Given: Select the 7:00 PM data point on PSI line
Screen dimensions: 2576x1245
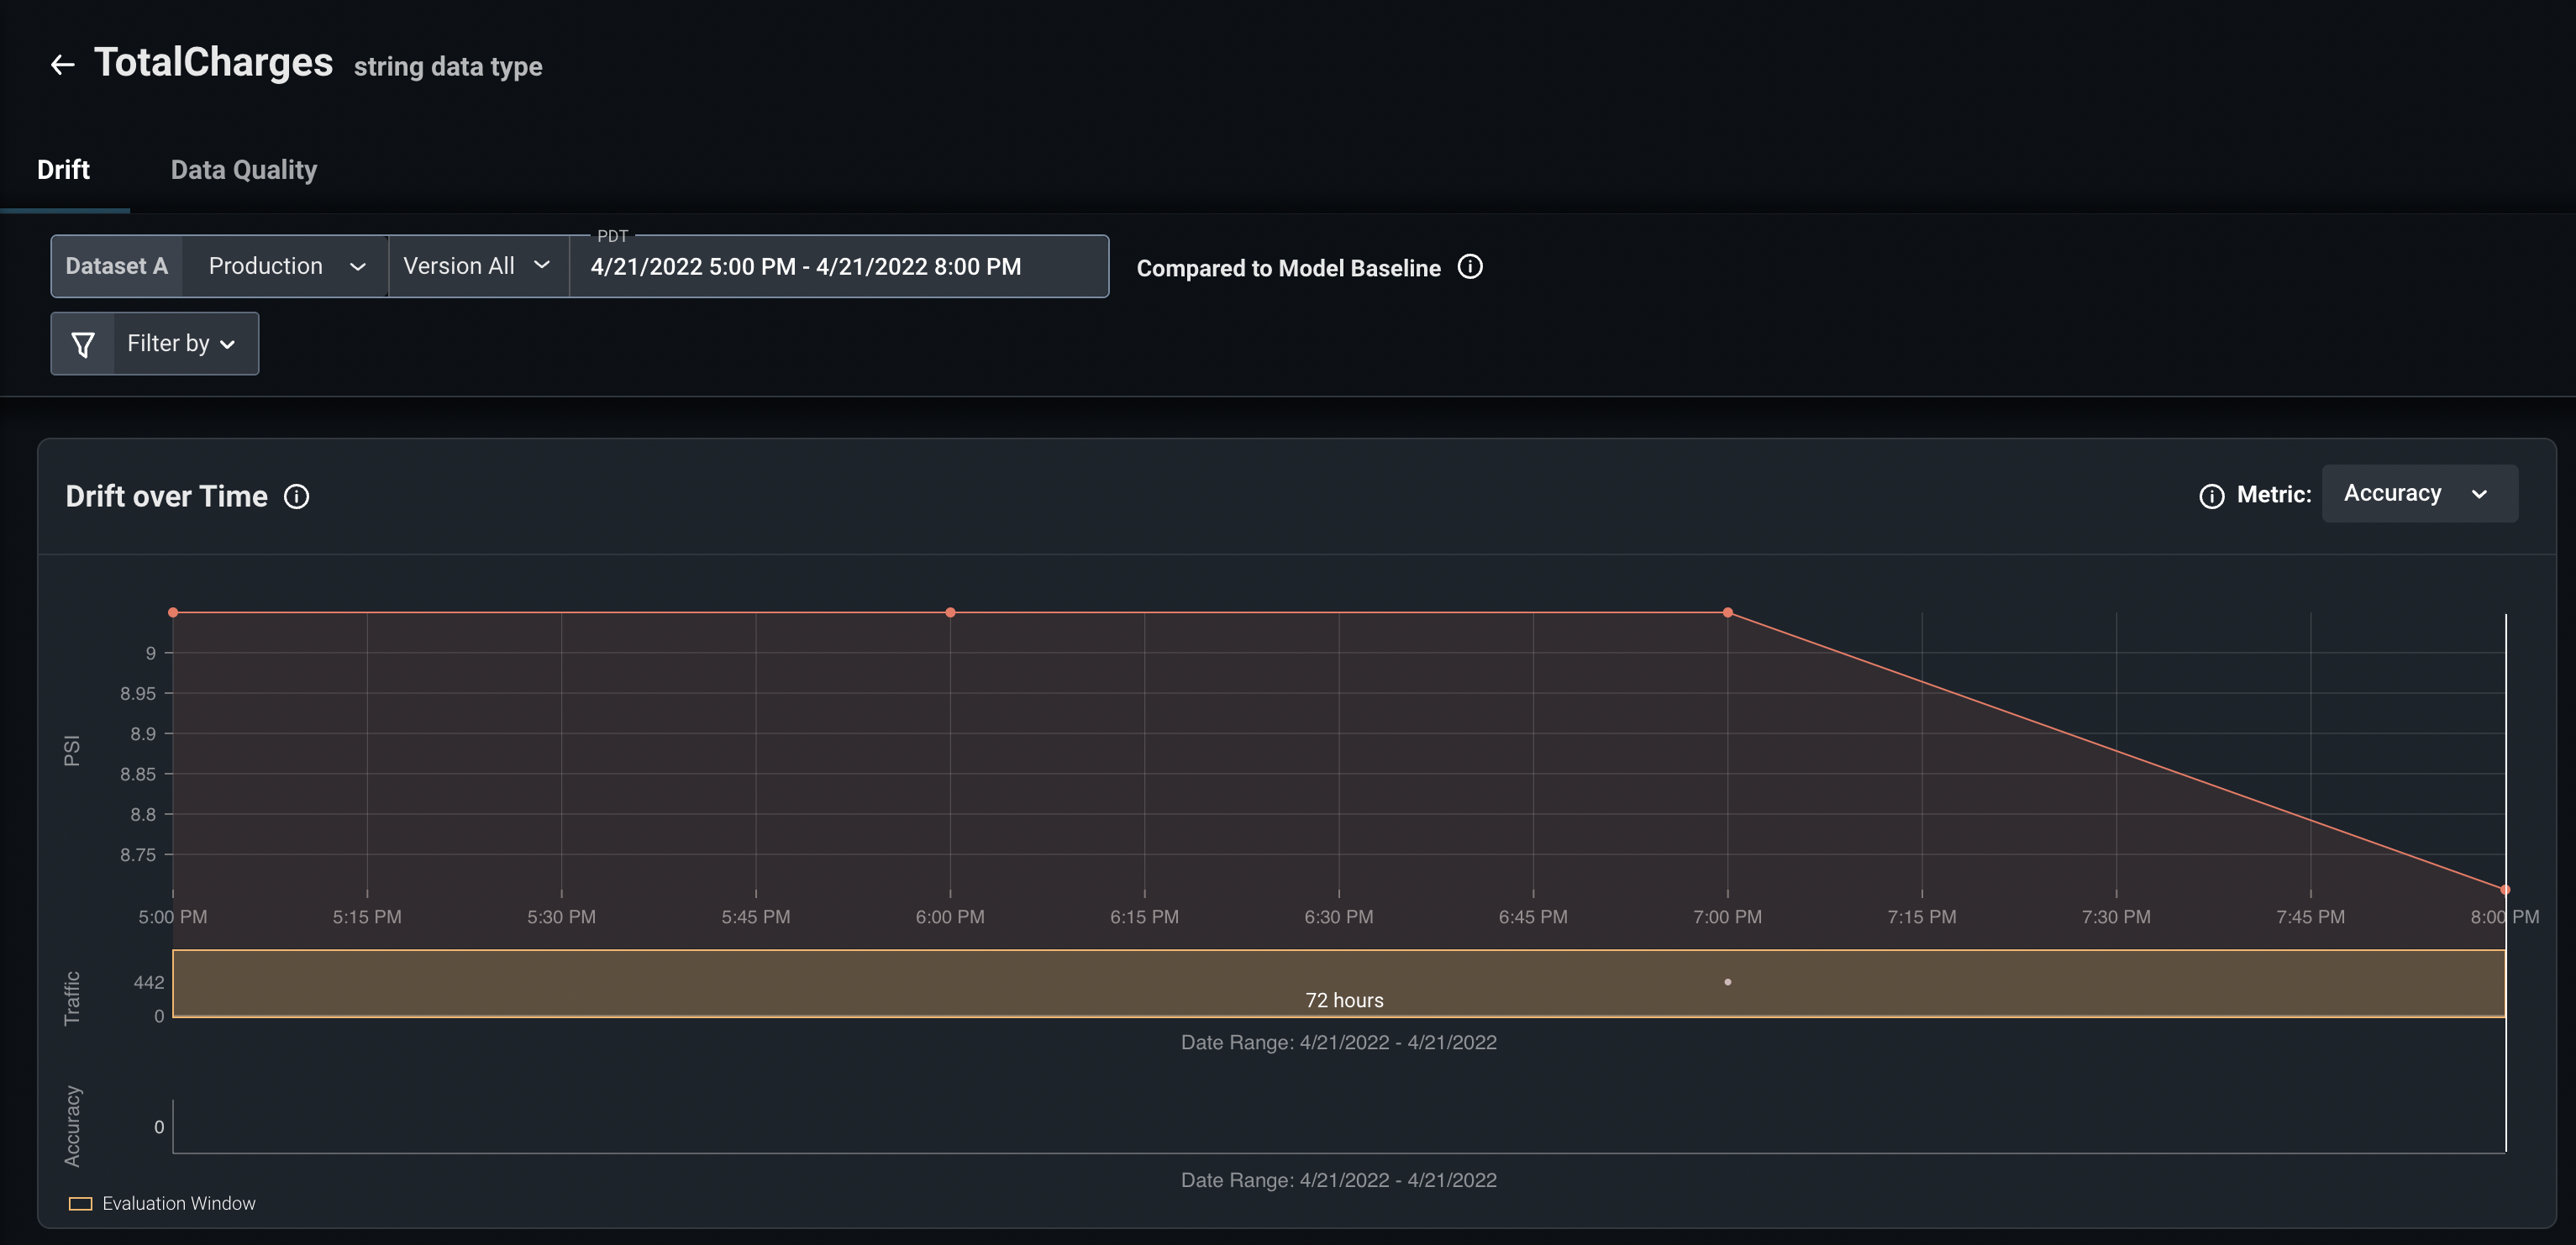Looking at the screenshot, I should click(1727, 612).
